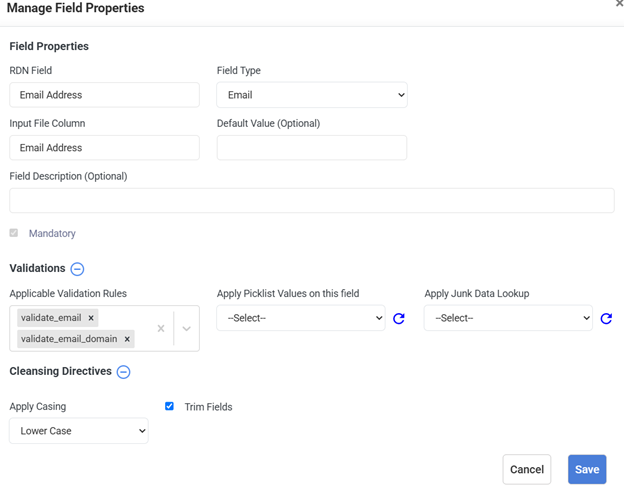Open the Apply Casing dropdown
The image size is (624, 500).
pyautogui.click(x=79, y=431)
